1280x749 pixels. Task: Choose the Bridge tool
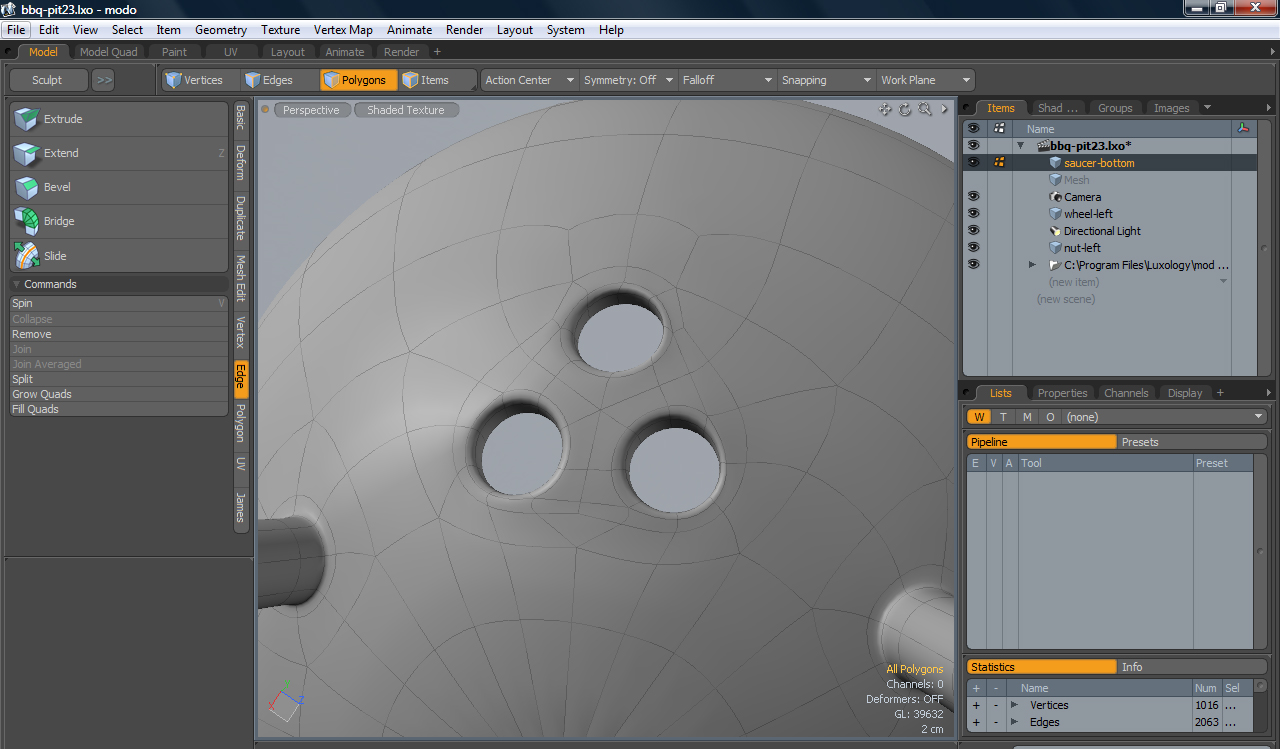119,221
